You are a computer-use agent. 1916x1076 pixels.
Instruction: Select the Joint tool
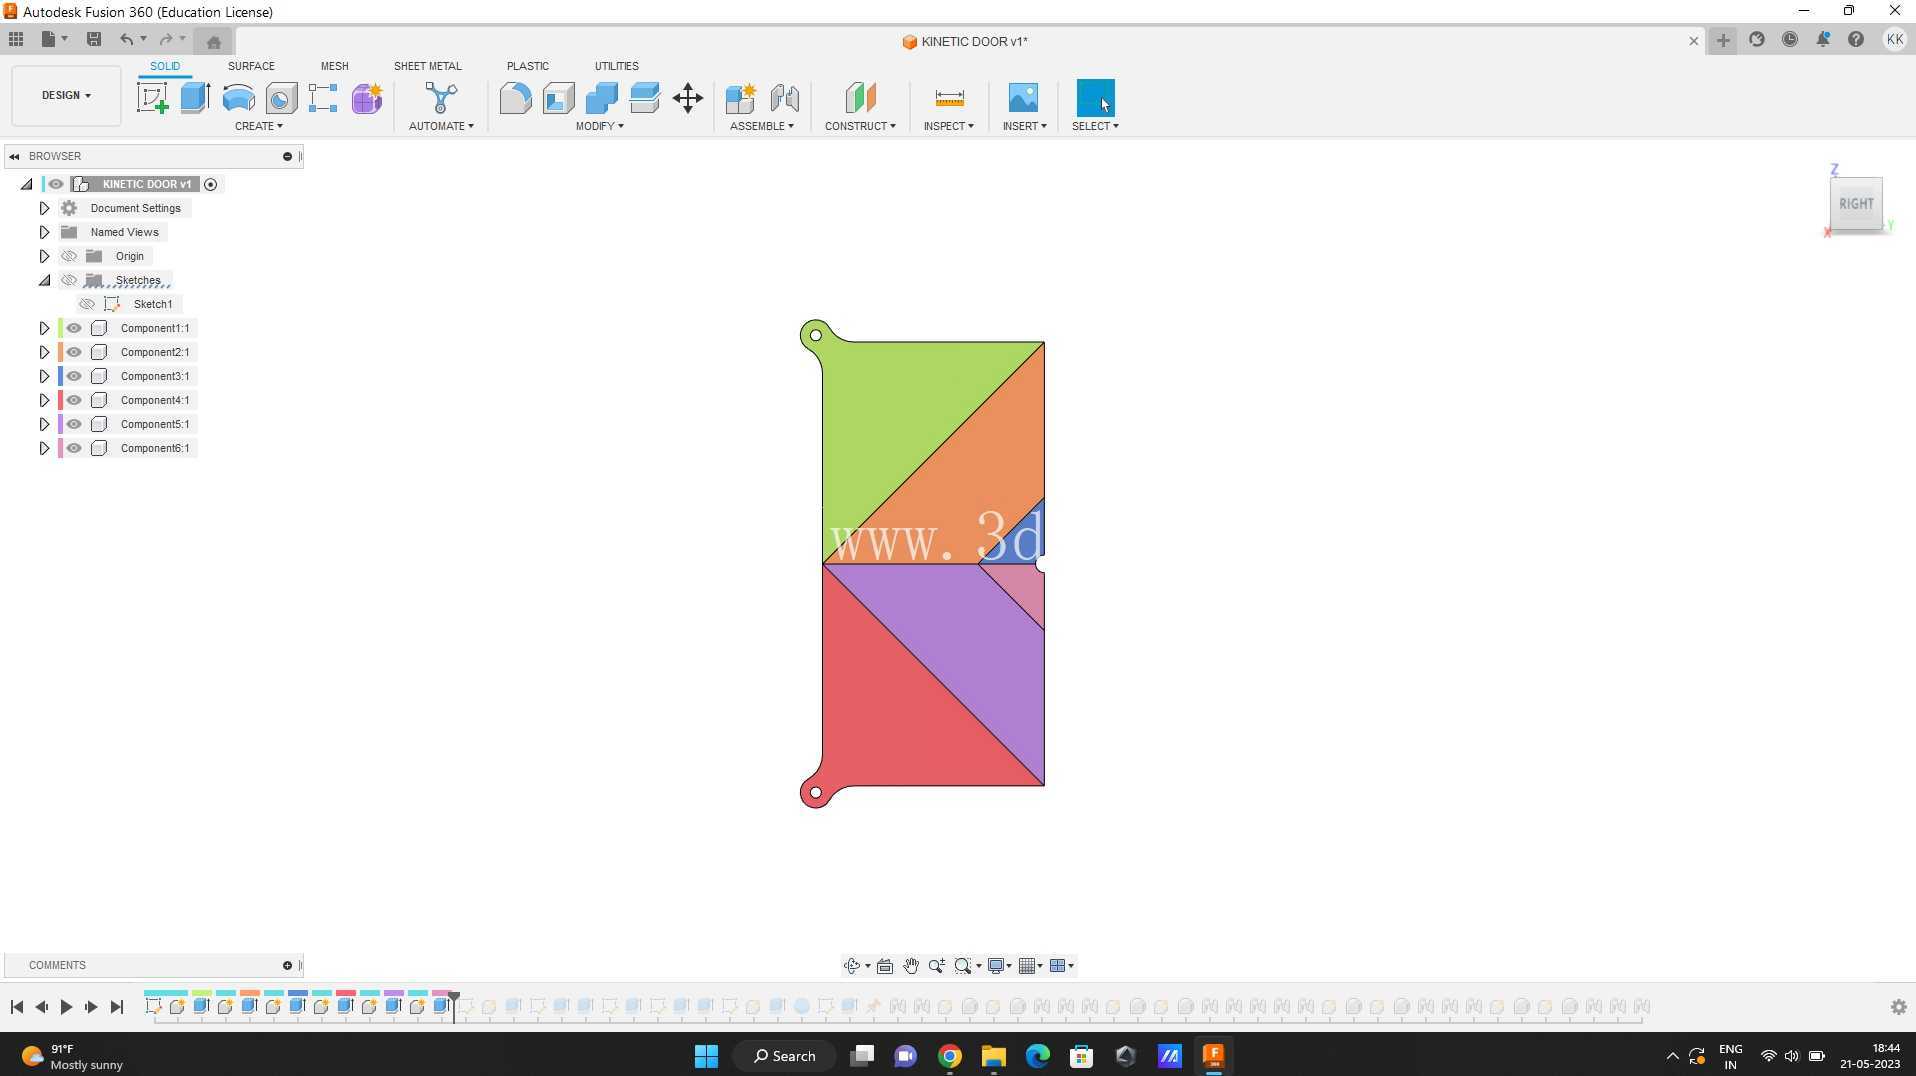point(784,98)
